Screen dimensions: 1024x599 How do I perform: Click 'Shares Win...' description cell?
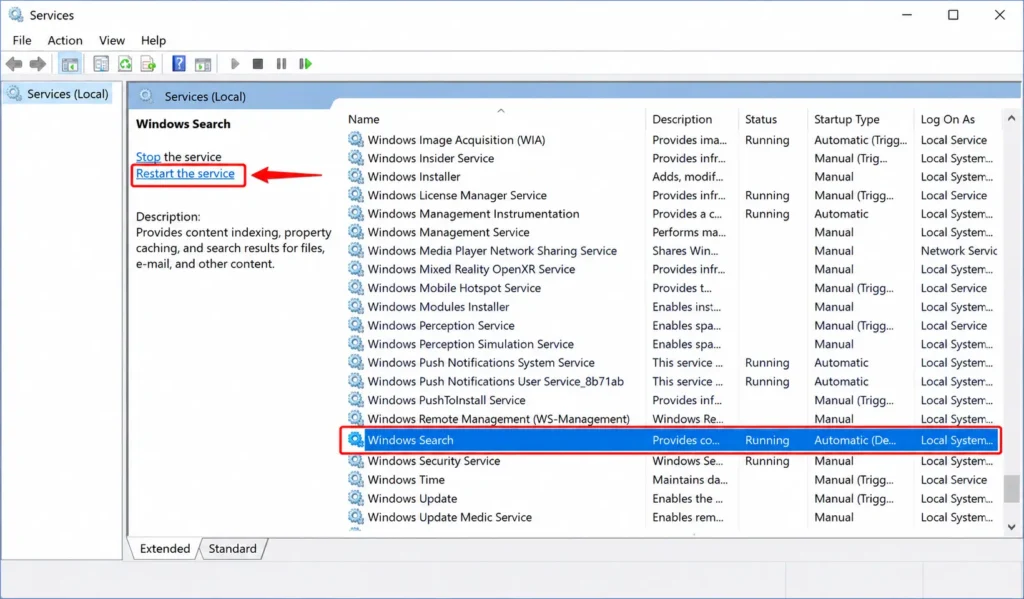coord(684,251)
